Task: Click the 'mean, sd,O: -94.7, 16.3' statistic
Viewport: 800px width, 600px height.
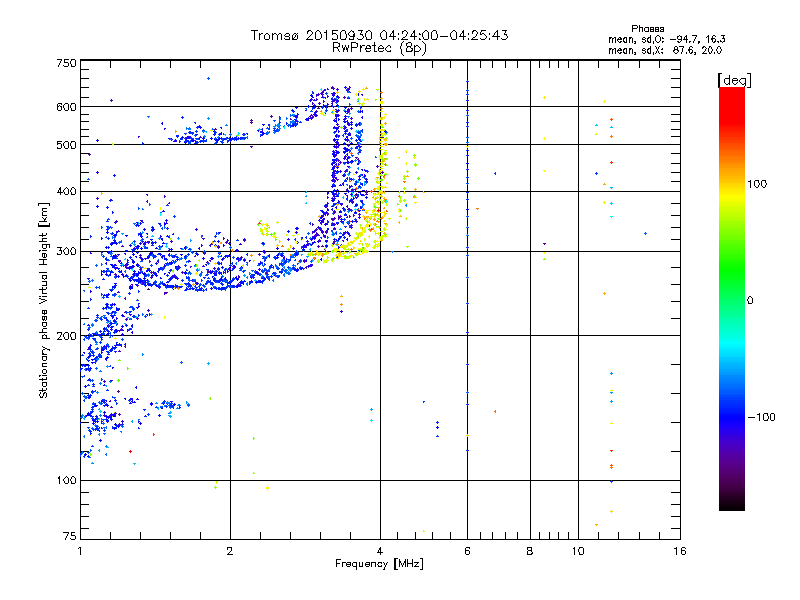Action: (x=666, y=39)
